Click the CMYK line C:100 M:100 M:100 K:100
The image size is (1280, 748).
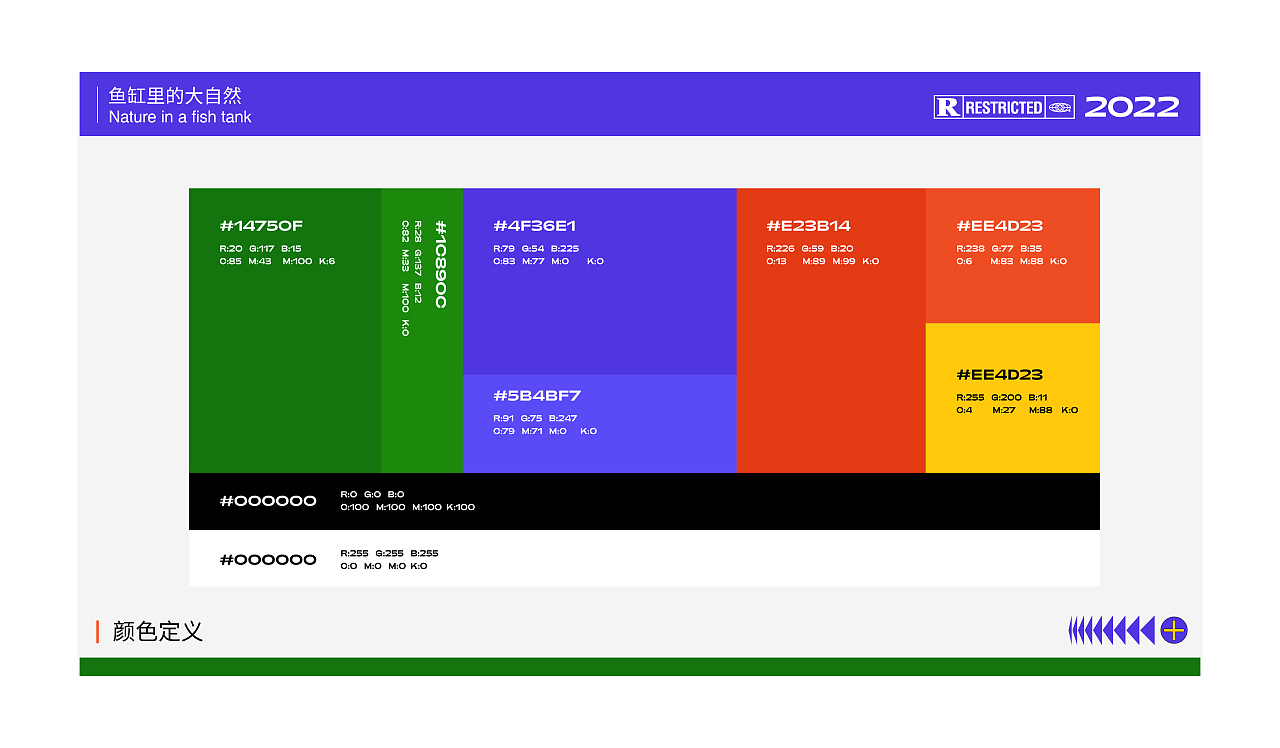[x=408, y=507]
